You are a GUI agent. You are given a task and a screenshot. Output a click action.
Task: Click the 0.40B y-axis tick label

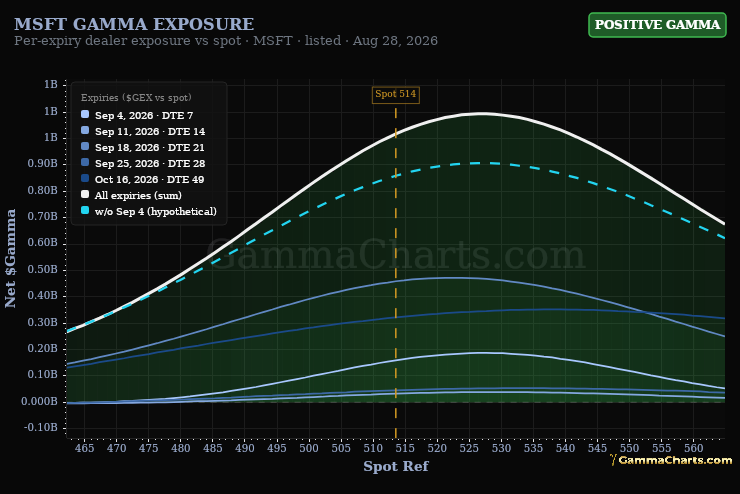[x=42, y=295]
